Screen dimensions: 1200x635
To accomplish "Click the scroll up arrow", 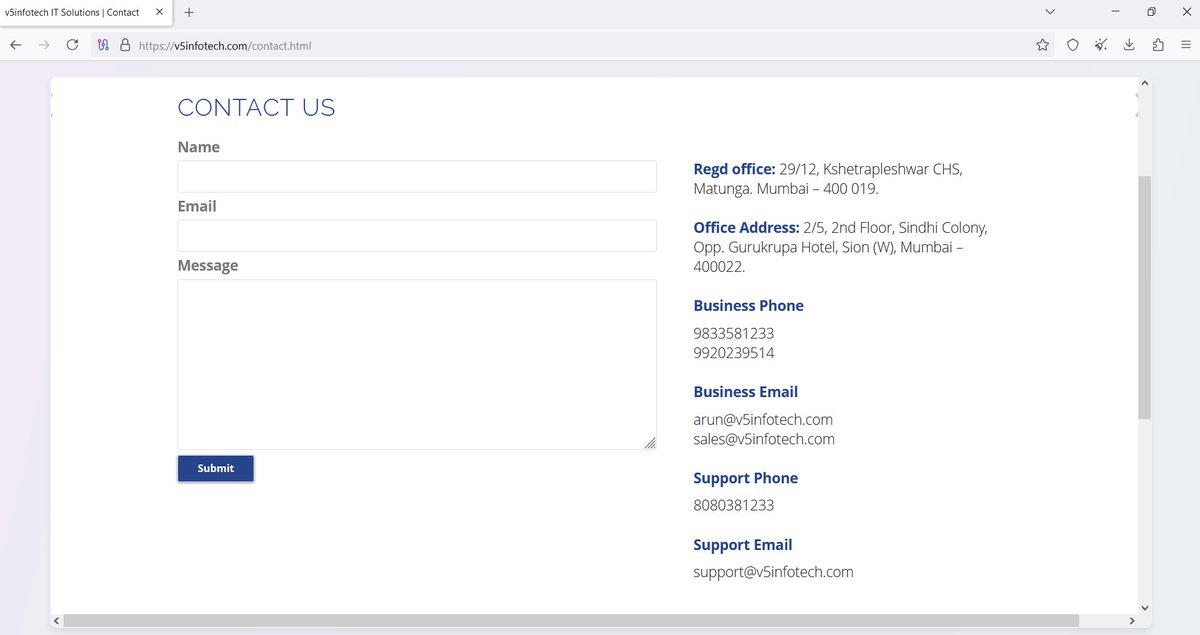I will coord(1144,84).
